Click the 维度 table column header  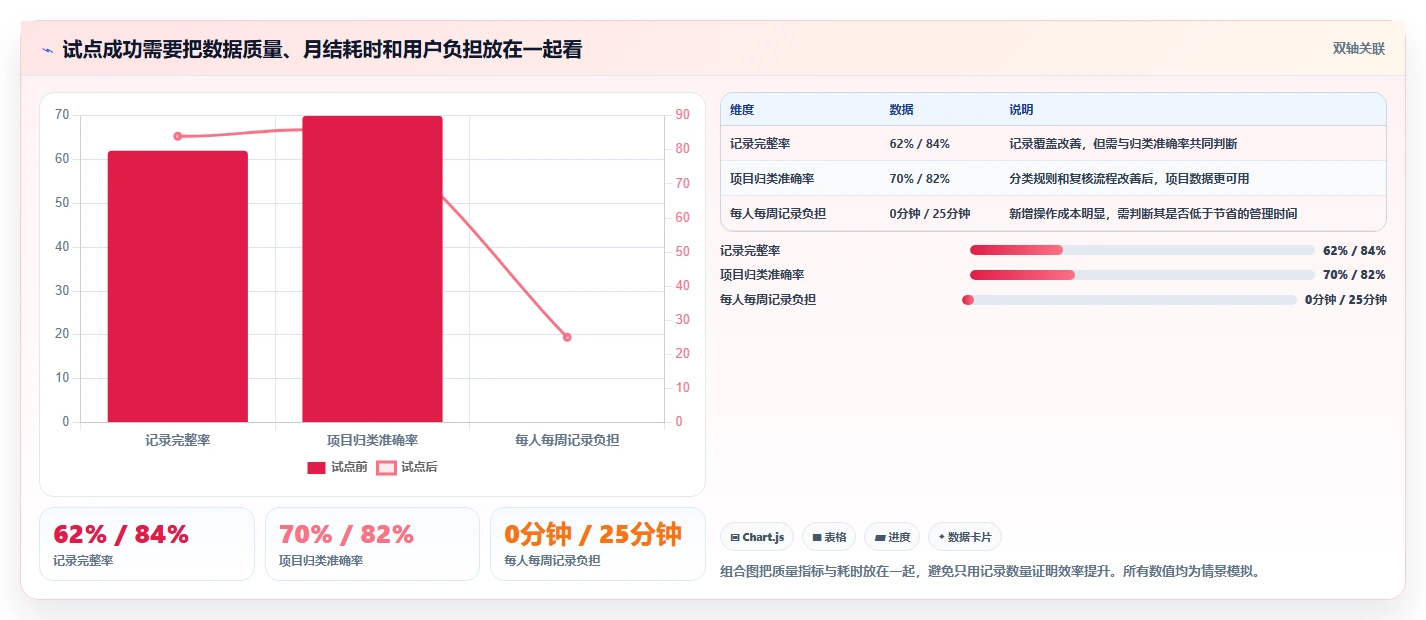[x=742, y=110]
